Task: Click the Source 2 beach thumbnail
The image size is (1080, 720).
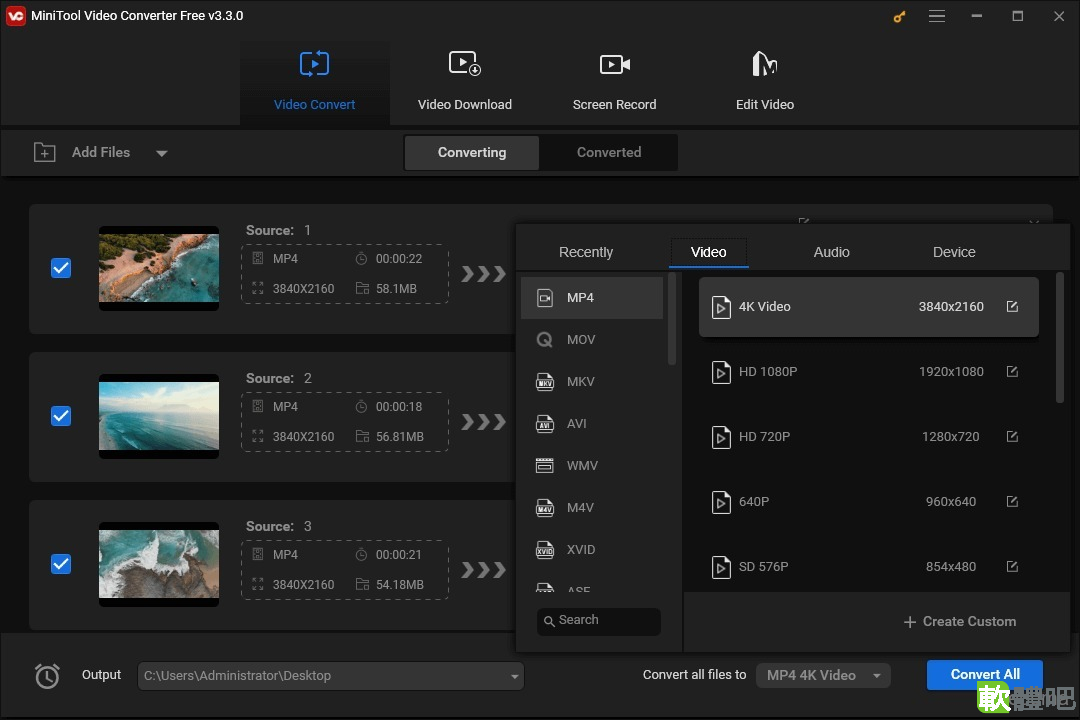Action: (x=159, y=416)
